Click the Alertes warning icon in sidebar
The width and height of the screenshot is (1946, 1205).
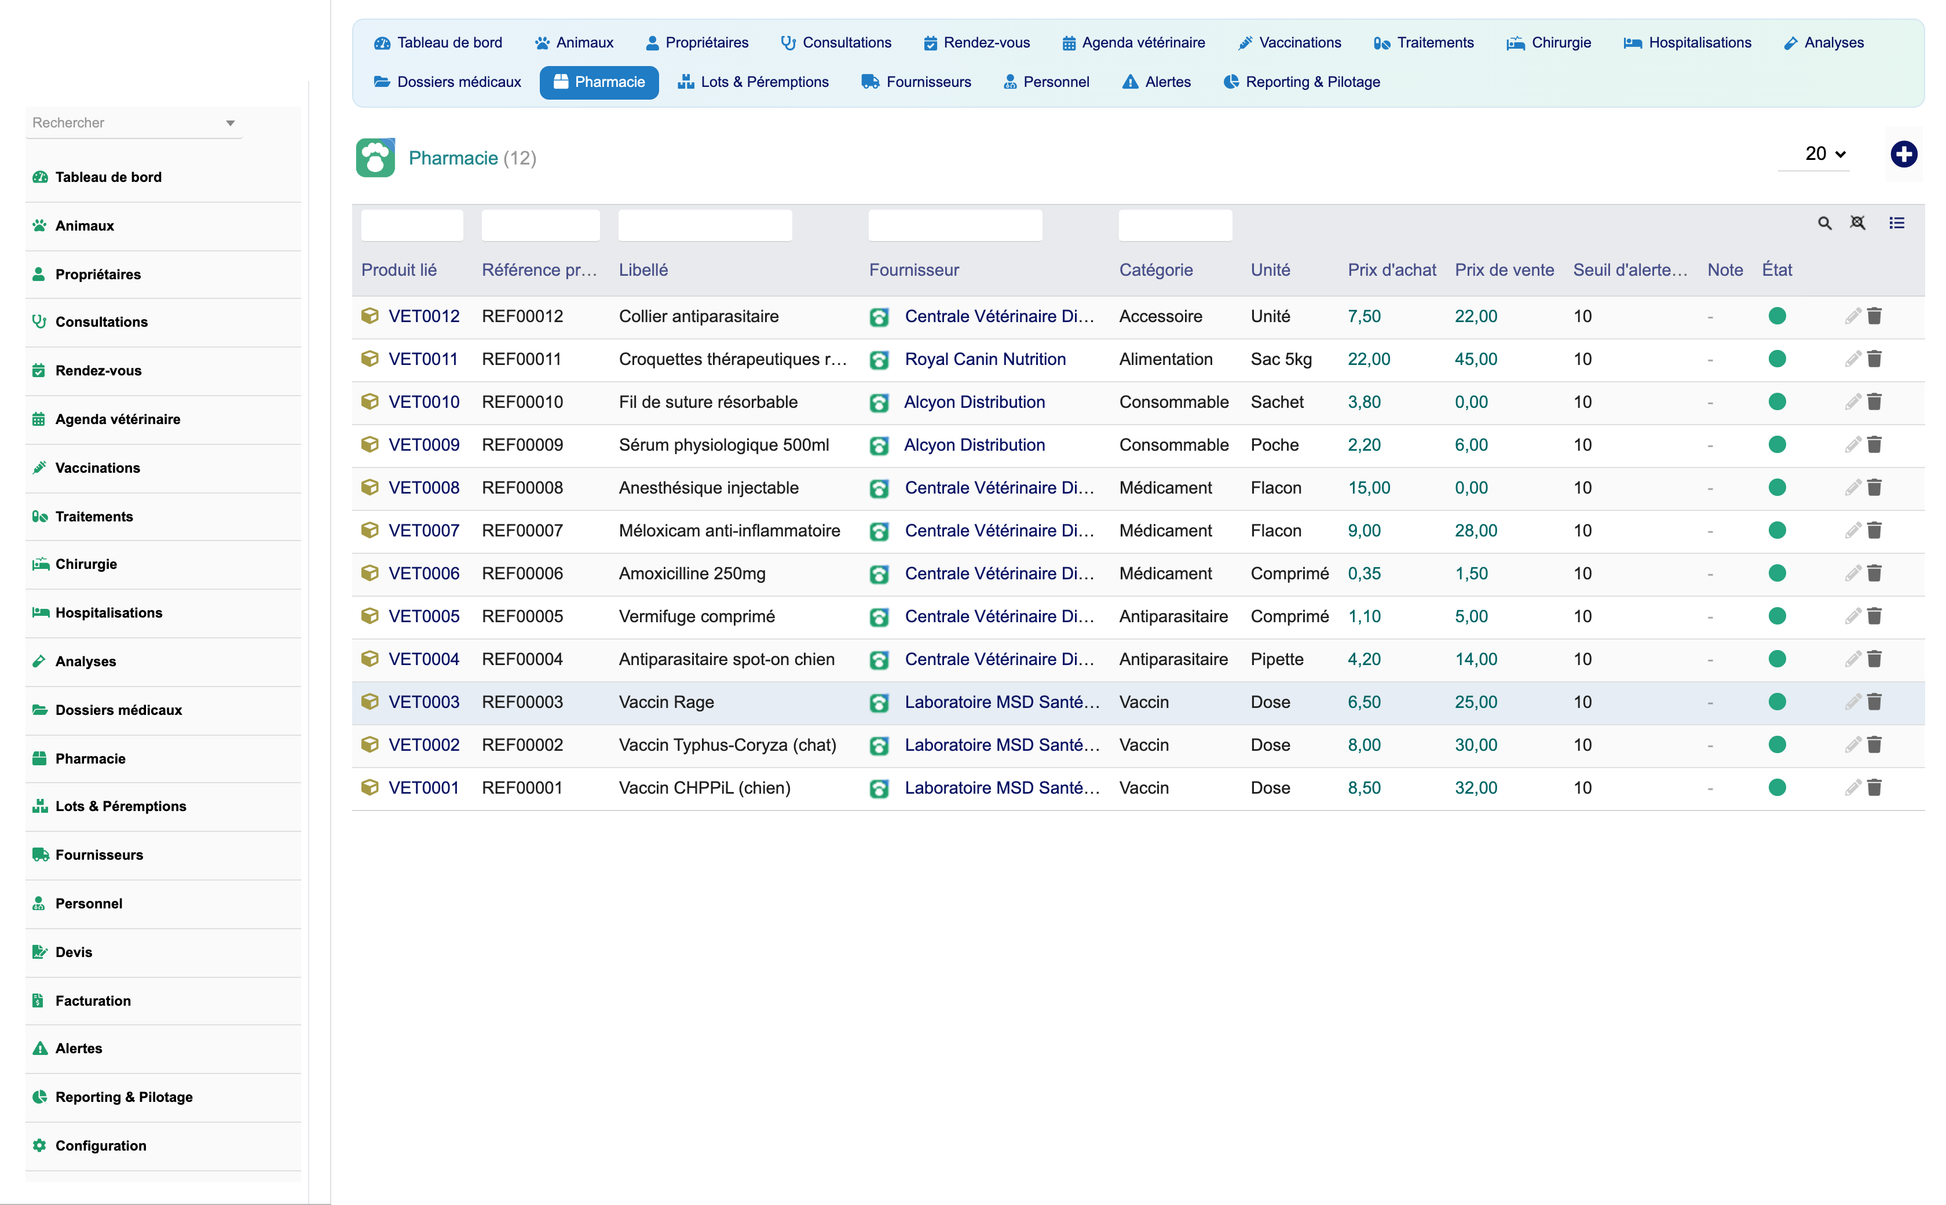point(40,1049)
